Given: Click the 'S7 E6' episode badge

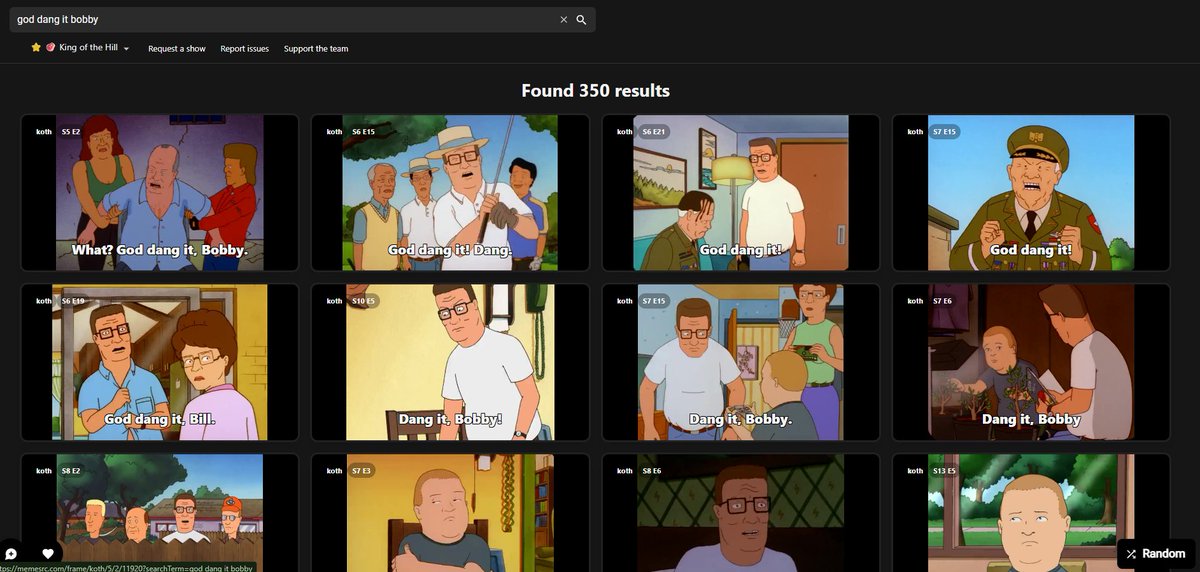Looking at the screenshot, I should point(943,301).
